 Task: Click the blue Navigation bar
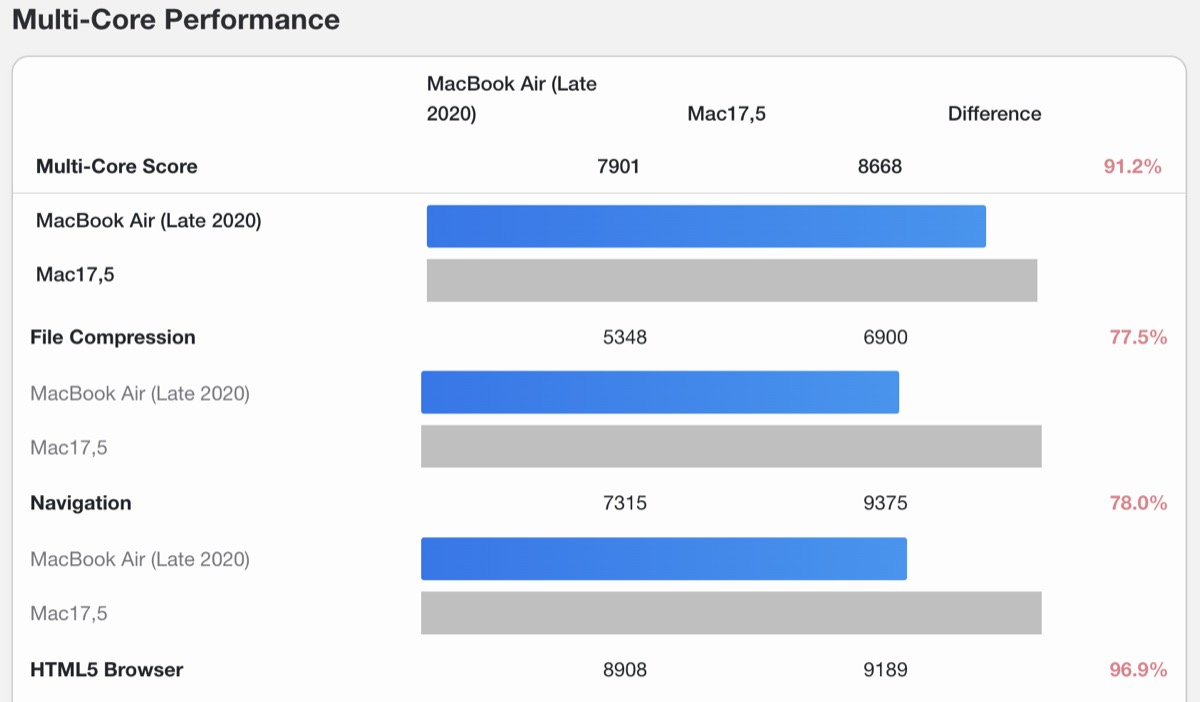(x=664, y=558)
